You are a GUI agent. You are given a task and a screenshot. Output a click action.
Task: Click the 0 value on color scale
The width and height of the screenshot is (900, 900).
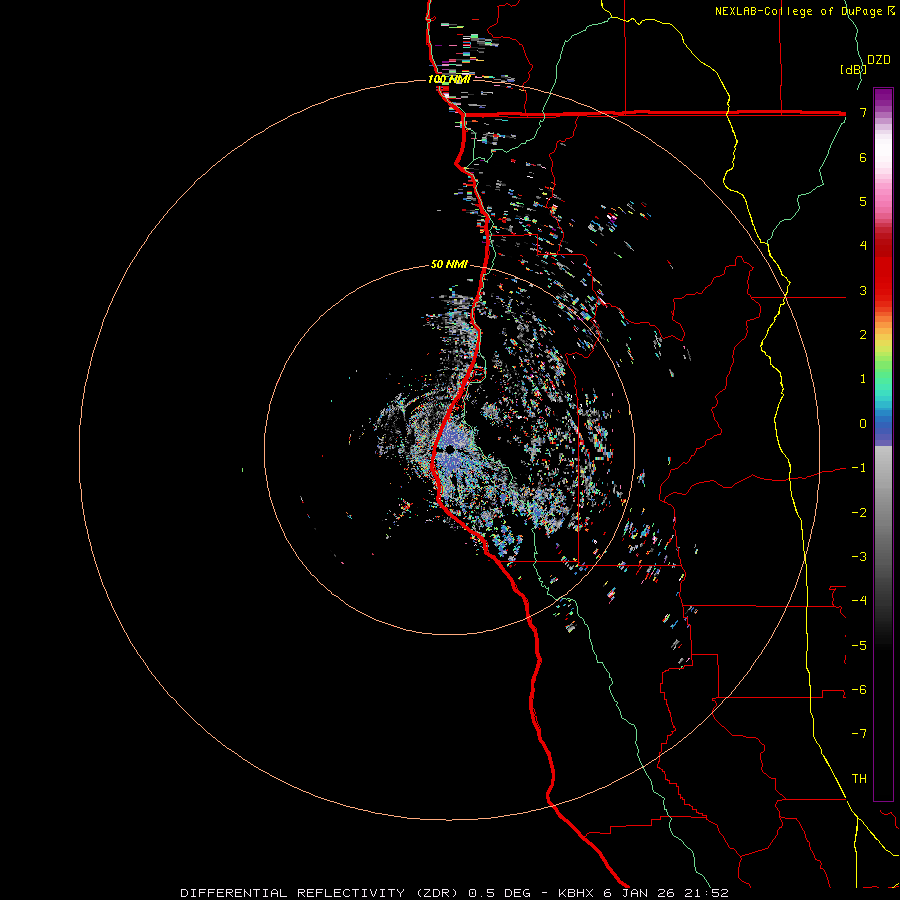coord(863,424)
